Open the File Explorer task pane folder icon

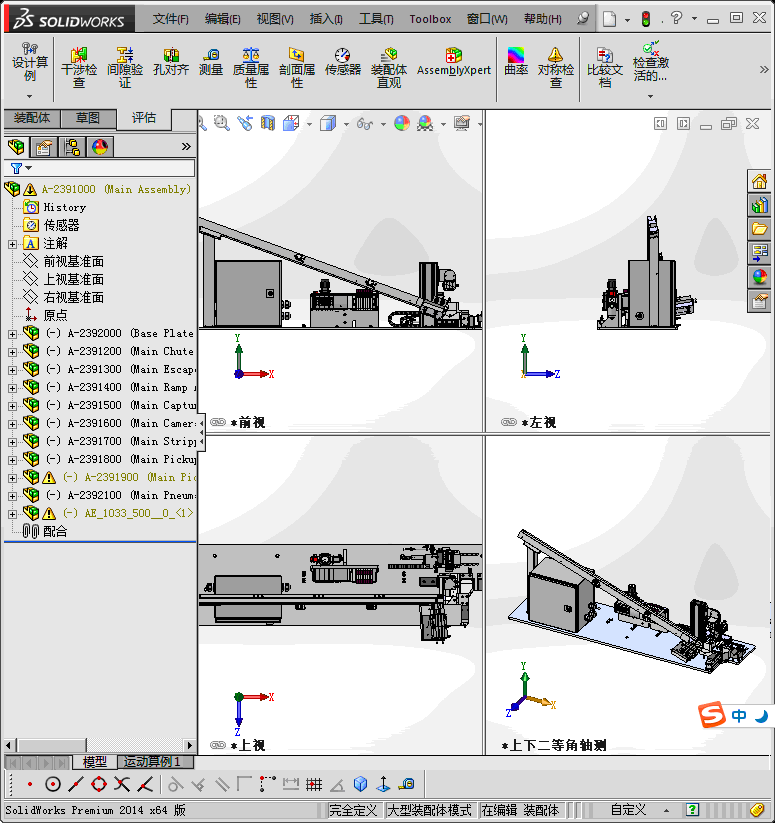coord(759,229)
